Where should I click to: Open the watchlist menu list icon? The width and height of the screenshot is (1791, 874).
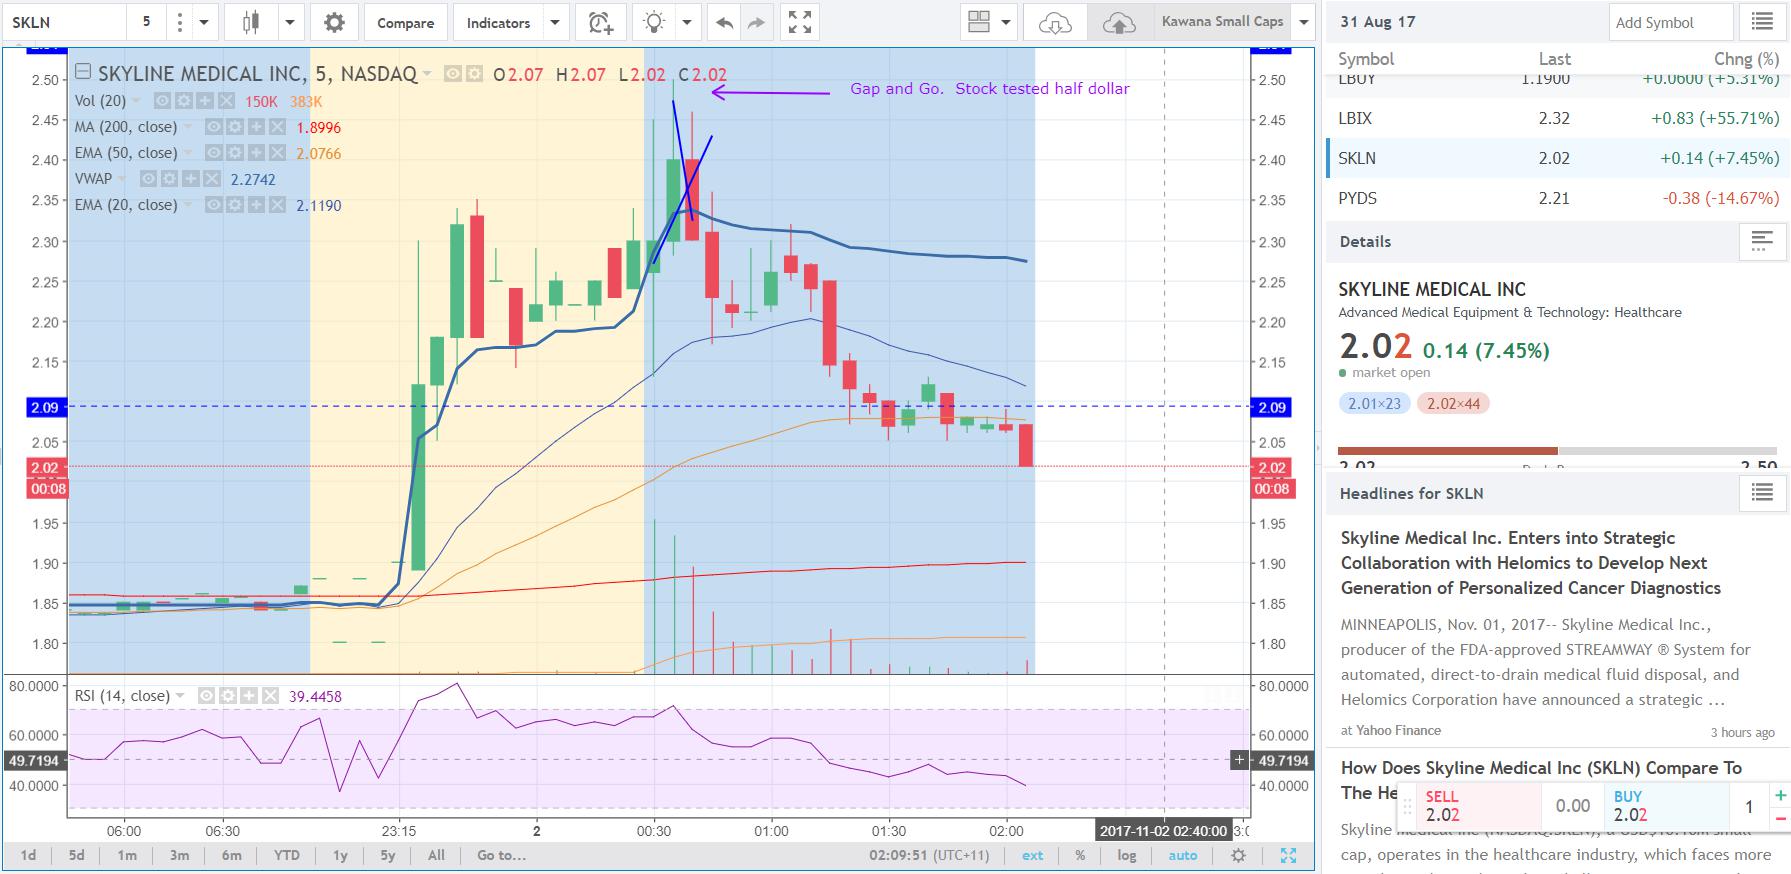pyautogui.click(x=1762, y=22)
